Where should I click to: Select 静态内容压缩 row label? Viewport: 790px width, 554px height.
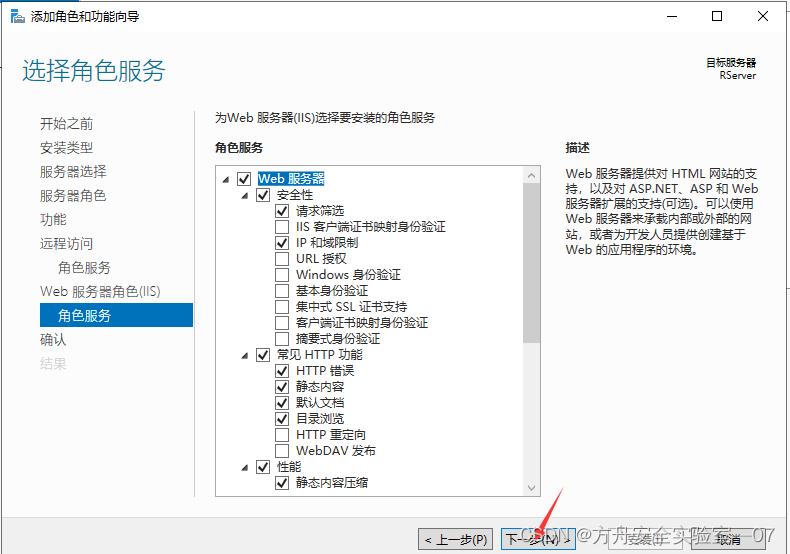click(332, 483)
